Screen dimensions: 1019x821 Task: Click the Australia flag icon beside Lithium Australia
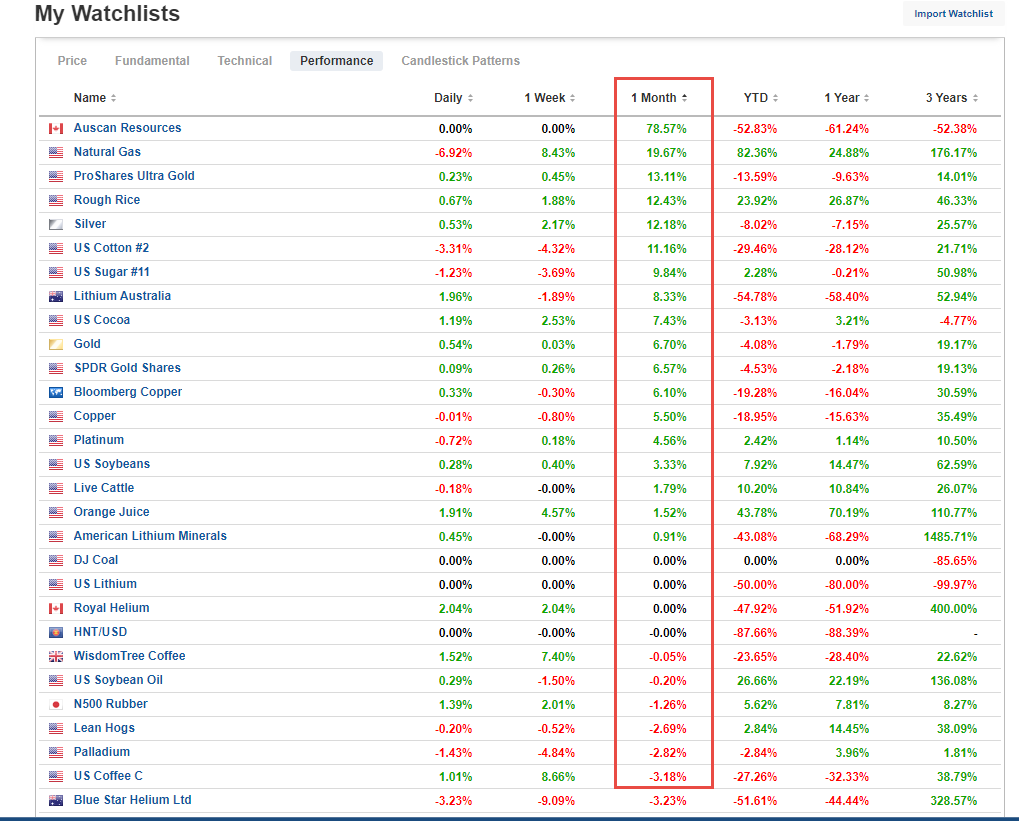tap(56, 297)
